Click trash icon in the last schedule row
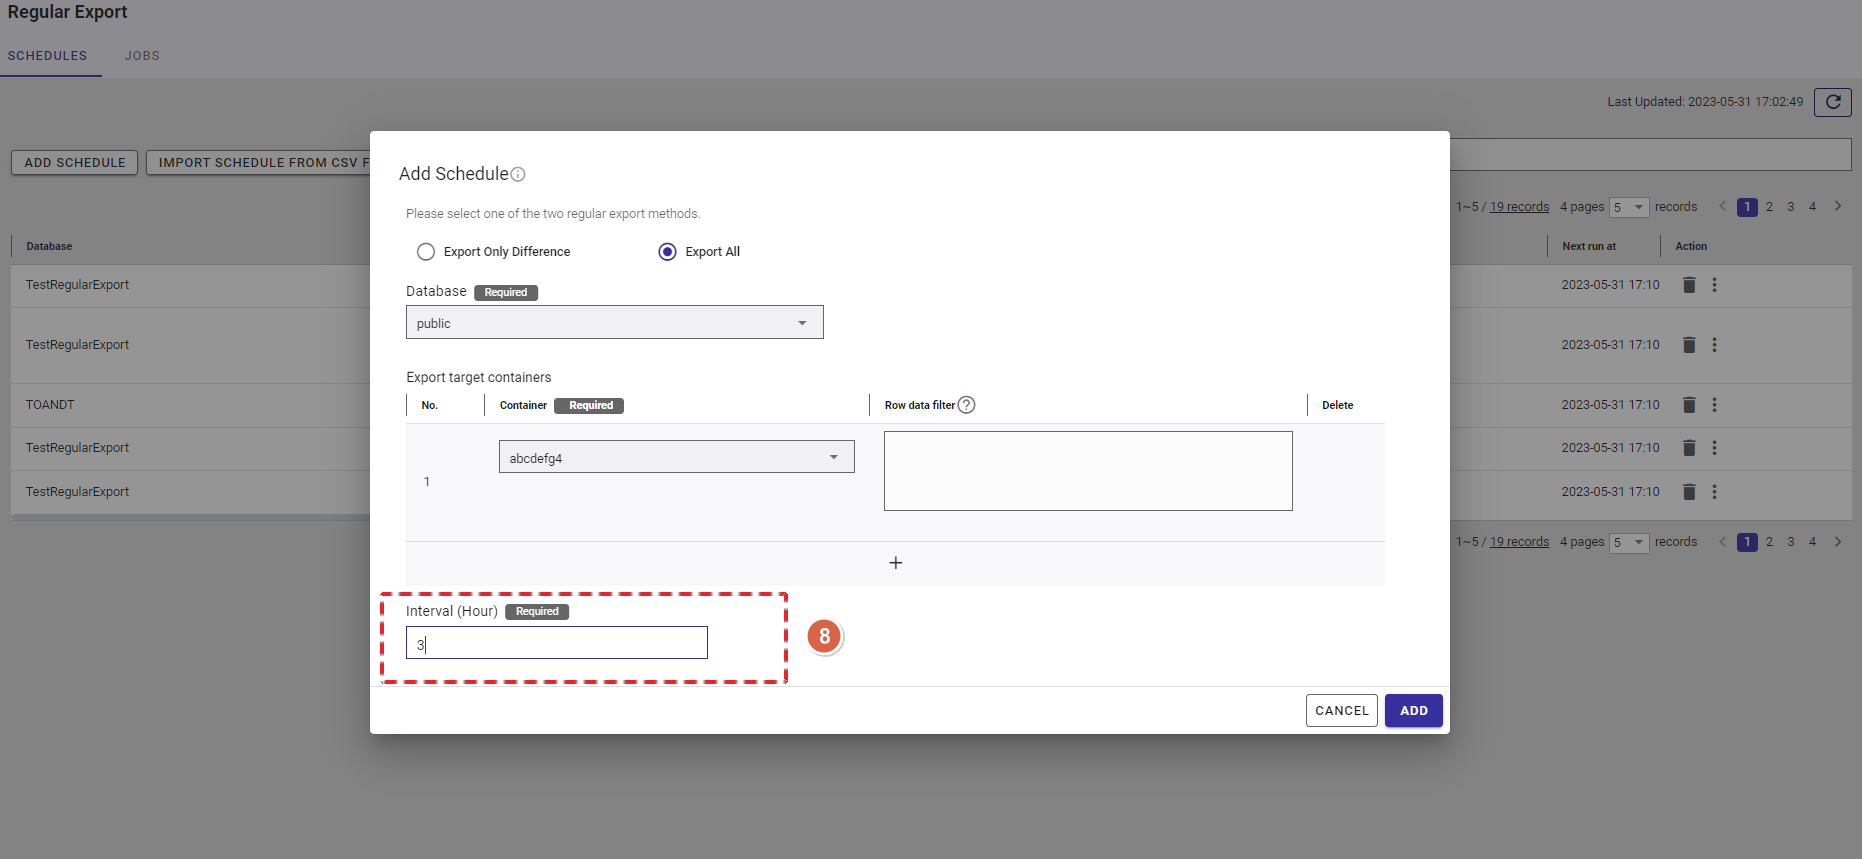The width and height of the screenshot is (1862, 859). point(1689,492)
